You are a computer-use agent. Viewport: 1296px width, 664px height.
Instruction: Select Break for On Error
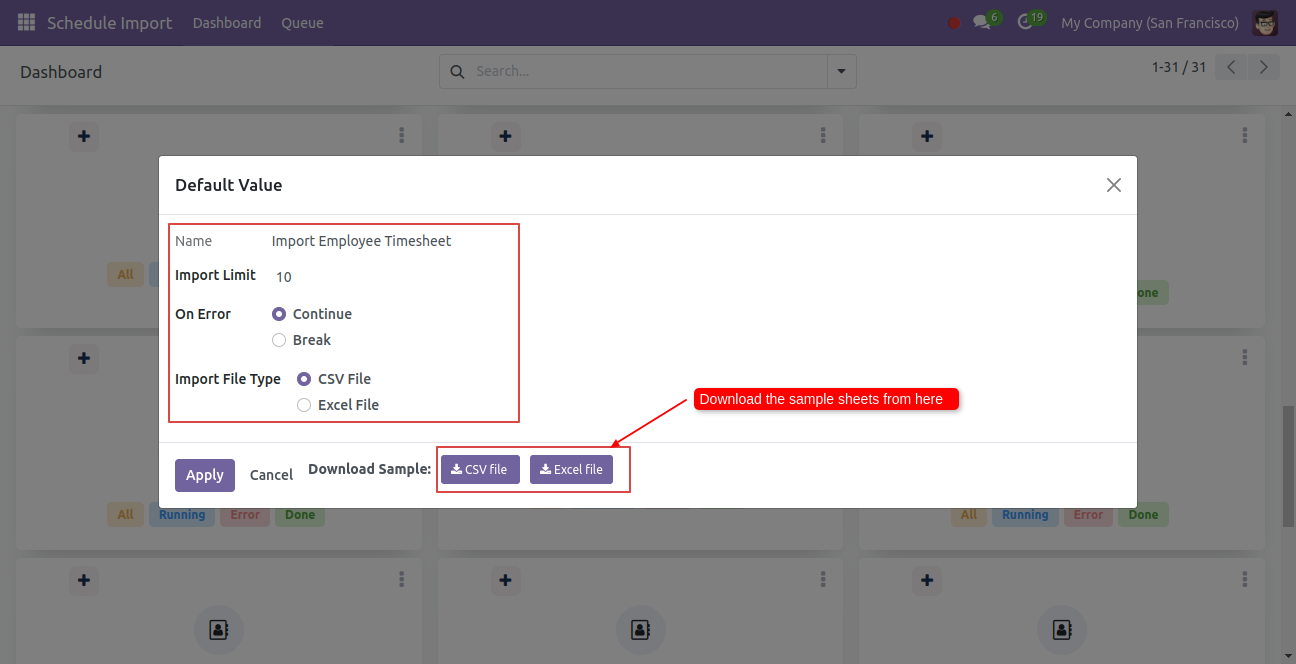279,340
